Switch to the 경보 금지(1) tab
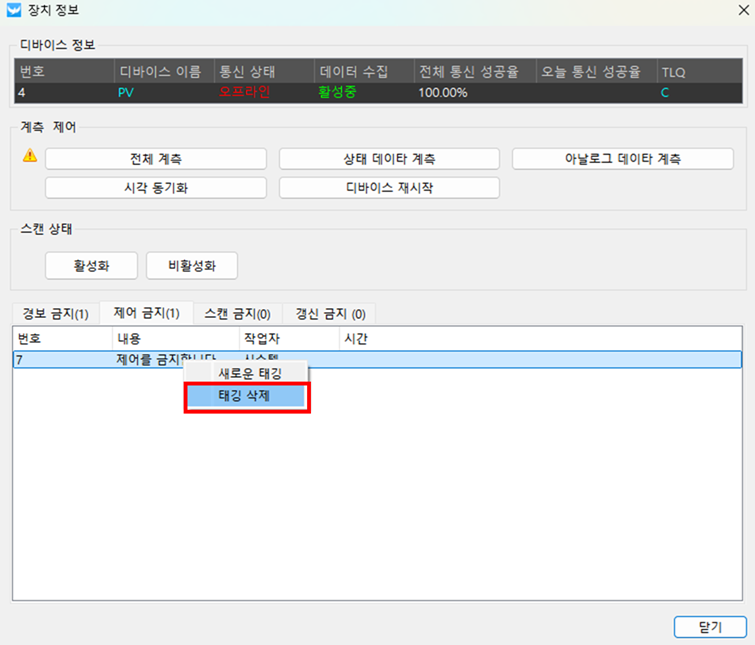Screen dimensions: 755x645 56,314
